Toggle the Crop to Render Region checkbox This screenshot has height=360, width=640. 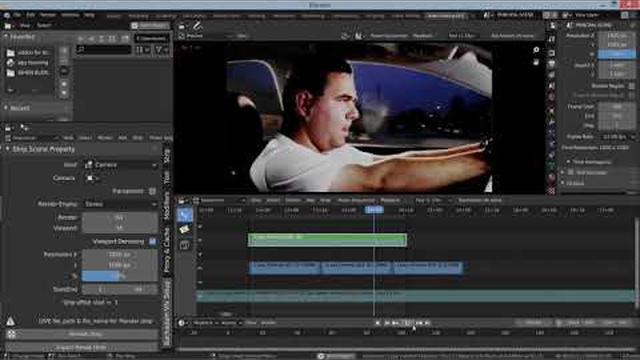click(x=631, y=95)
